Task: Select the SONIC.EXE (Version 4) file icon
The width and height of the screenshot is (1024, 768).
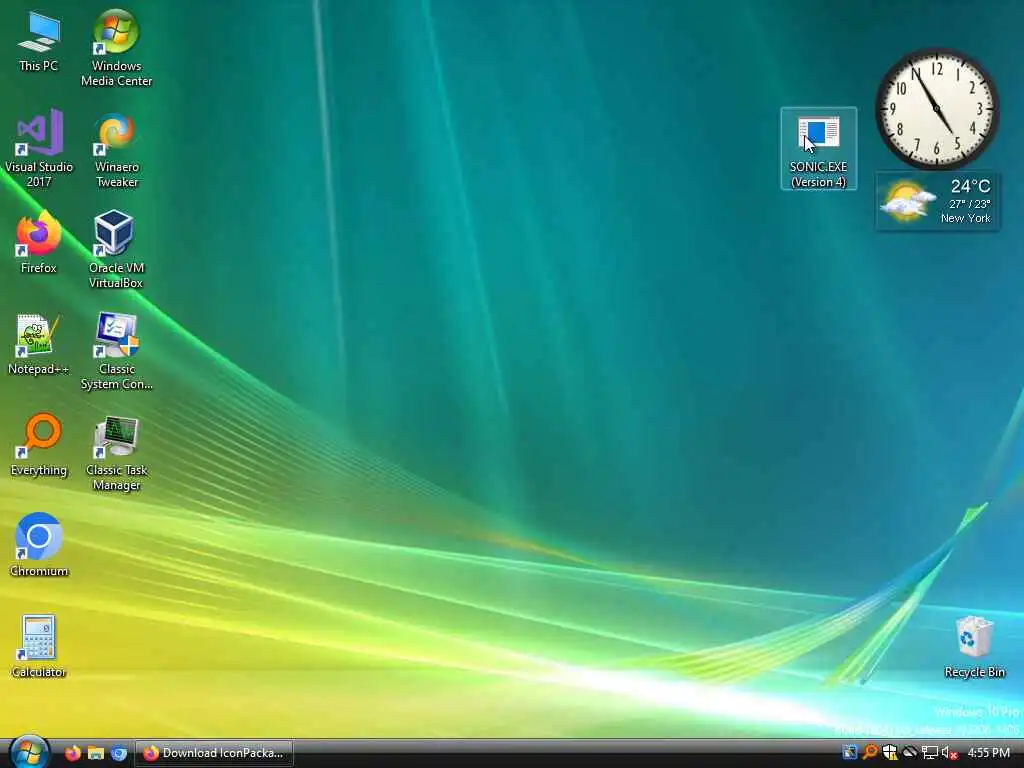Action: (x=818, y=149)
